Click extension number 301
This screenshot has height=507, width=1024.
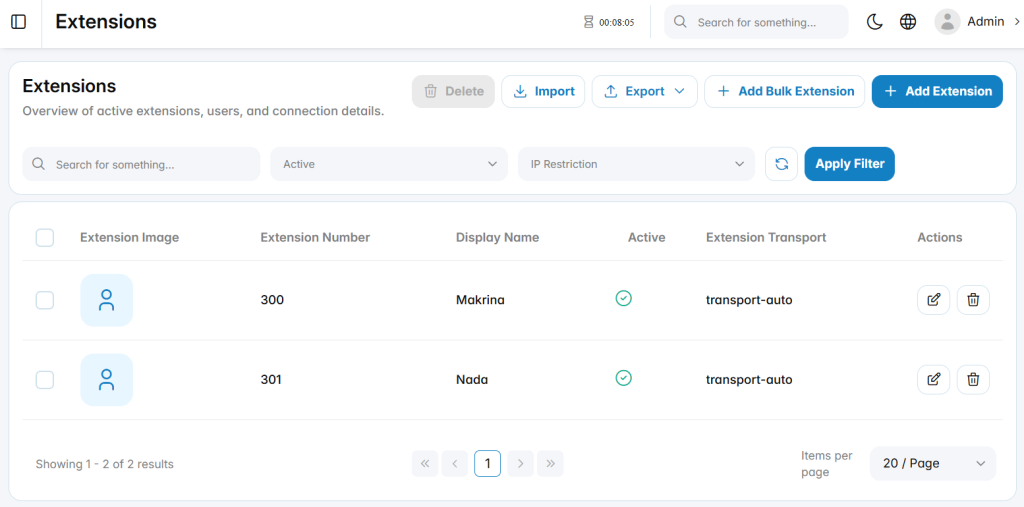pyautogui.click(x=271, y=380)
